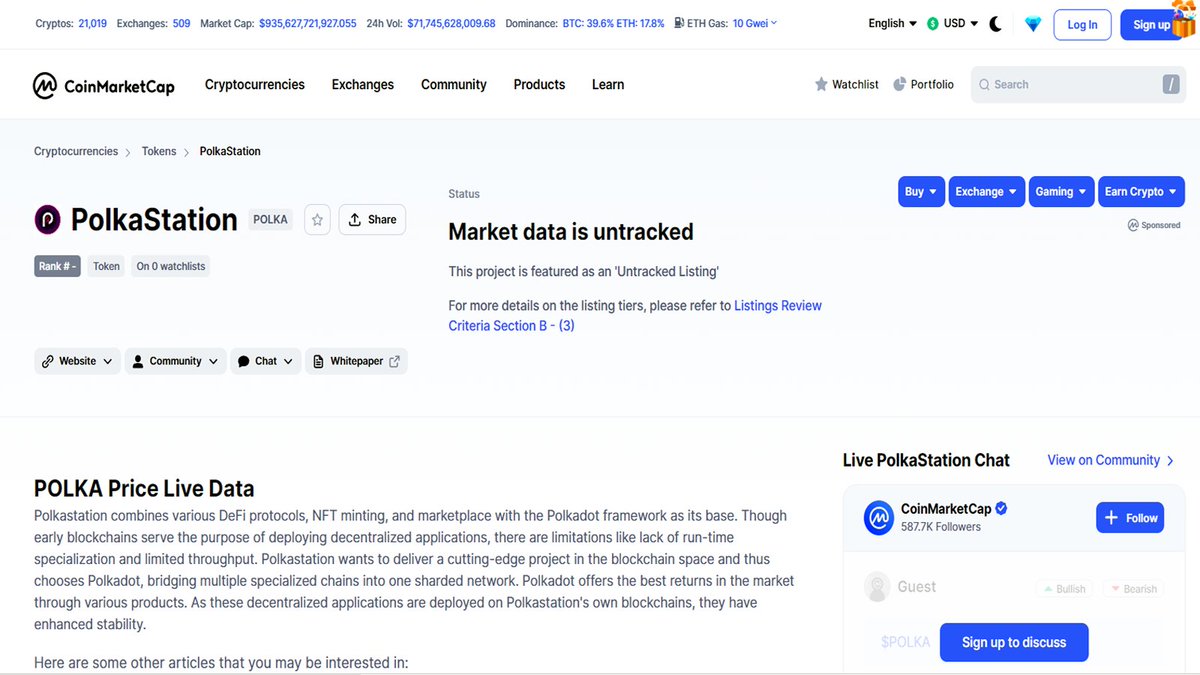Go to Tokens breadcrumb

[159, 151]
